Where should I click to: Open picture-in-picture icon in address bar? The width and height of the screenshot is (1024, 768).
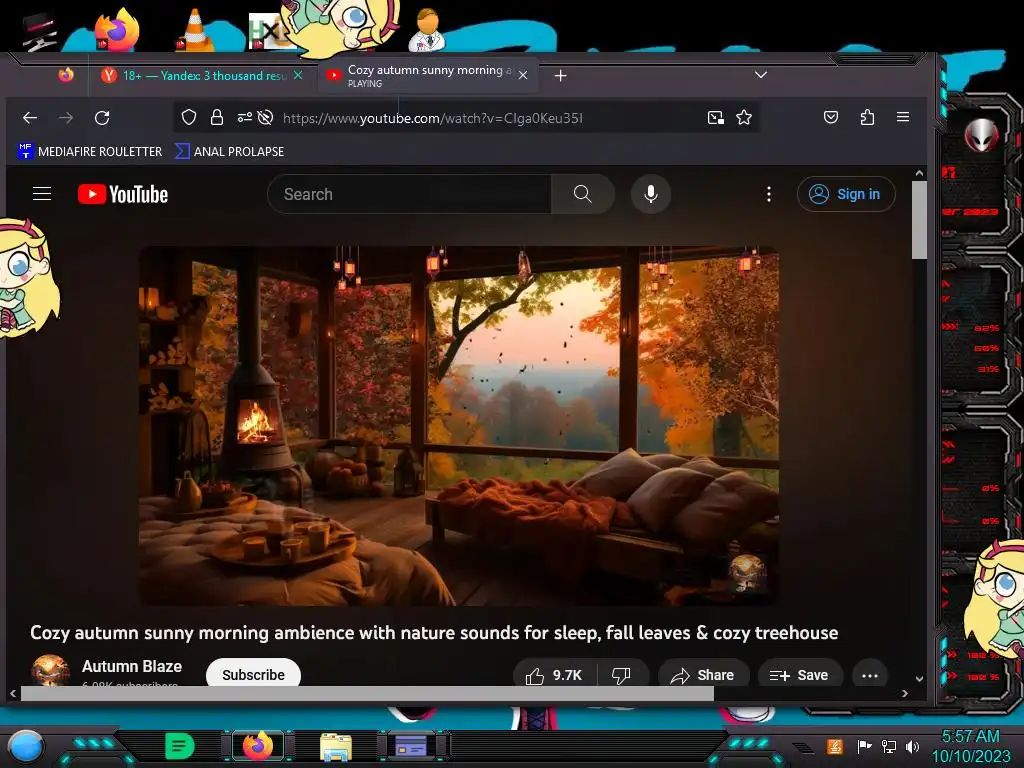click(x=716, y=118)
